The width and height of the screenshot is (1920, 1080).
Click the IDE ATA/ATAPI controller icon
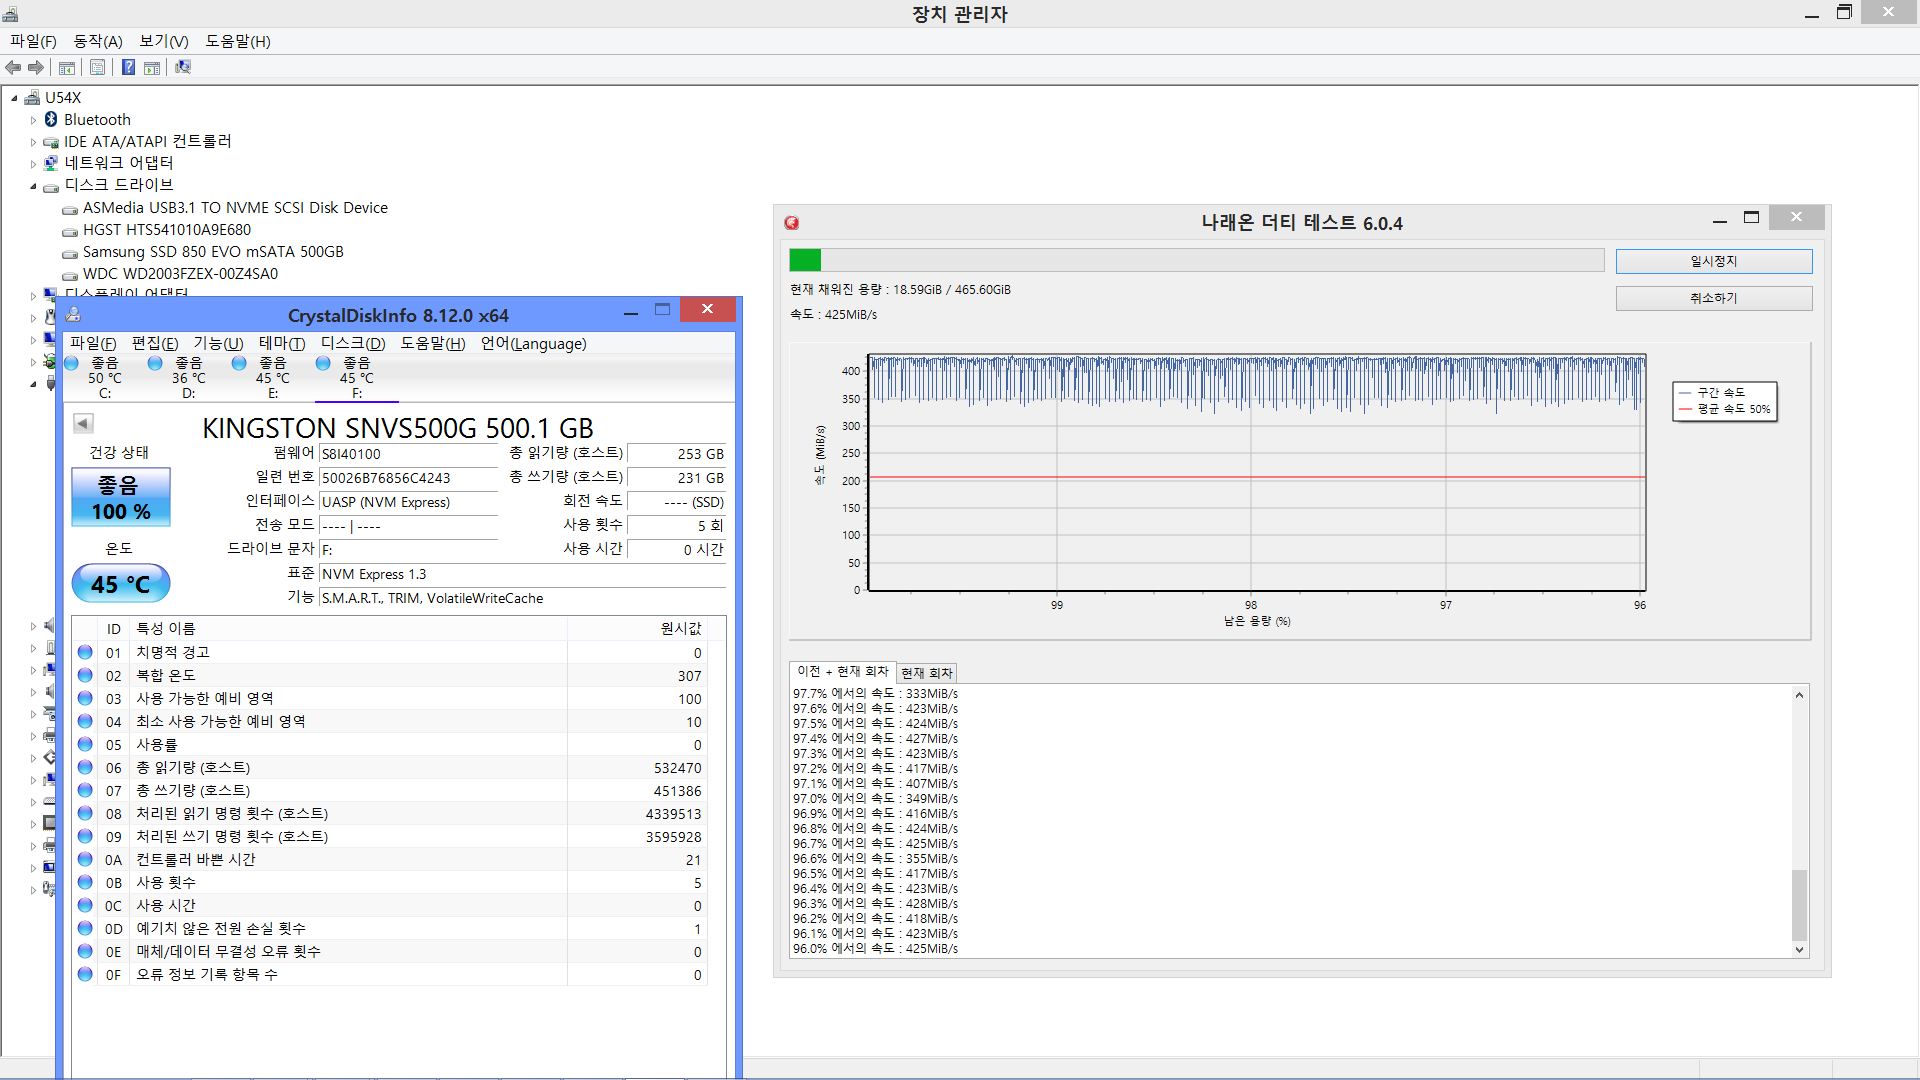pyautogui.click(x=51, y=142)
